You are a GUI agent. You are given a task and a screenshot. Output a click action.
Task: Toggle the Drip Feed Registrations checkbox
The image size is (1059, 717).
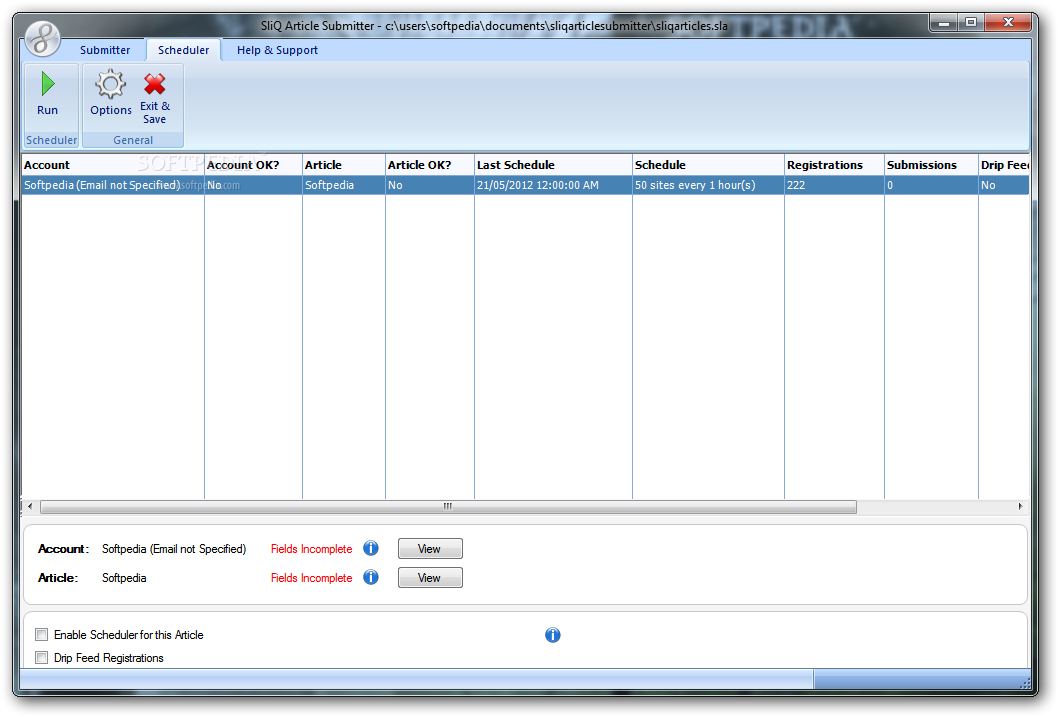[42, 658]
